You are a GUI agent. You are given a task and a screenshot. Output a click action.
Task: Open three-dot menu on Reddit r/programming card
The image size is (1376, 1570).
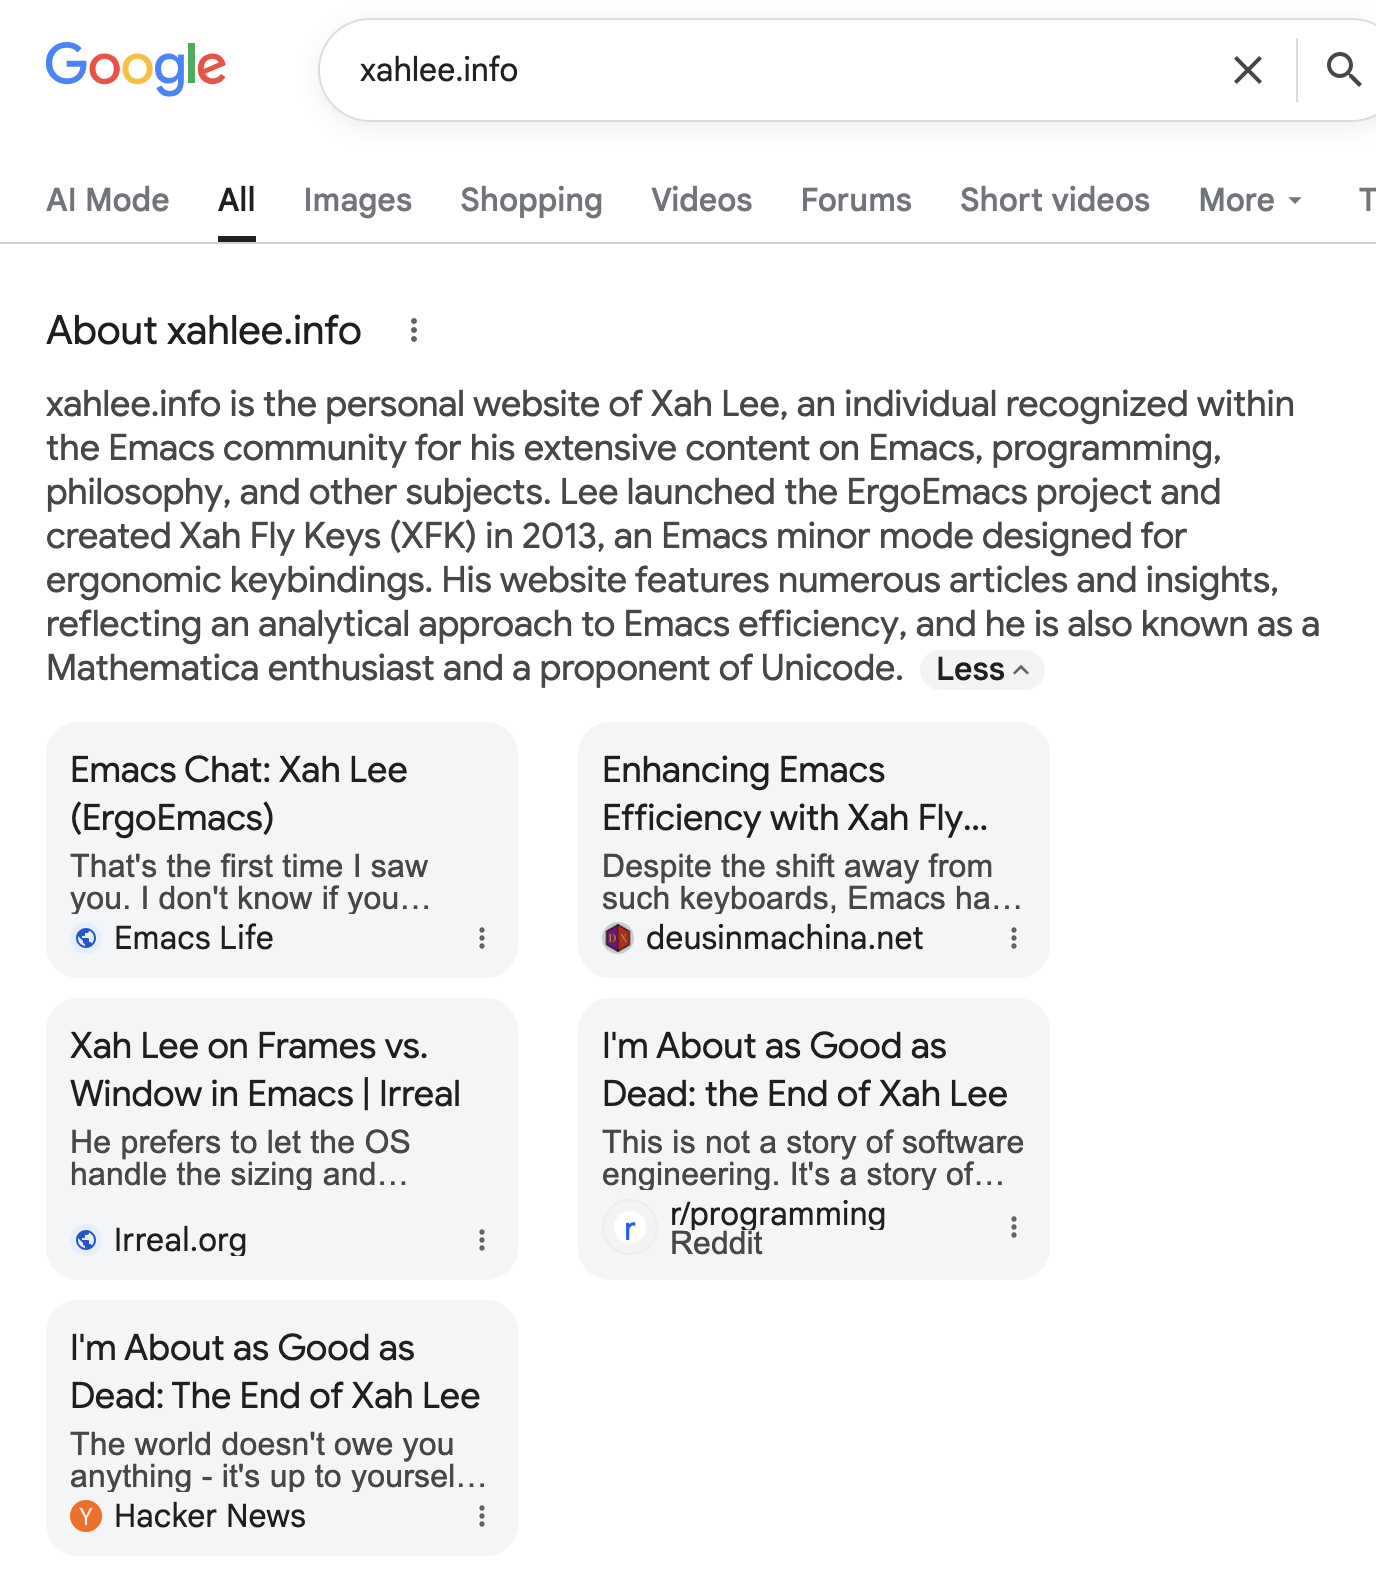[1014, 1227]
